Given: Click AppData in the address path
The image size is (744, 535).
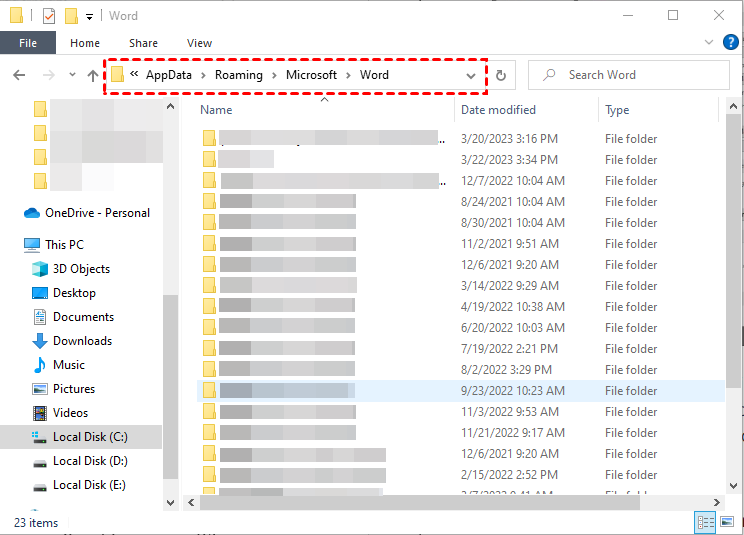Looking at the screenshot, I should 168,75.
